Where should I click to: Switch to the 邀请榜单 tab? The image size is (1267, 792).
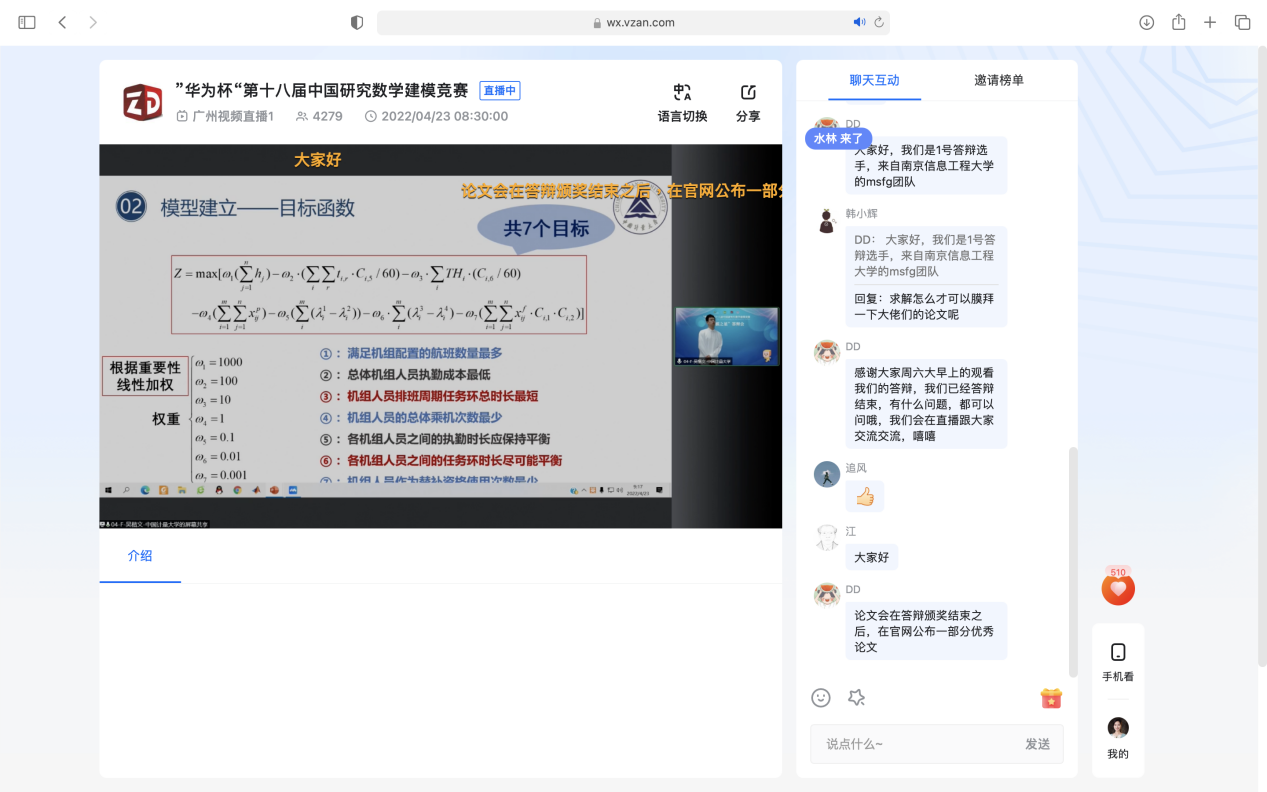[x=999, y=80]
